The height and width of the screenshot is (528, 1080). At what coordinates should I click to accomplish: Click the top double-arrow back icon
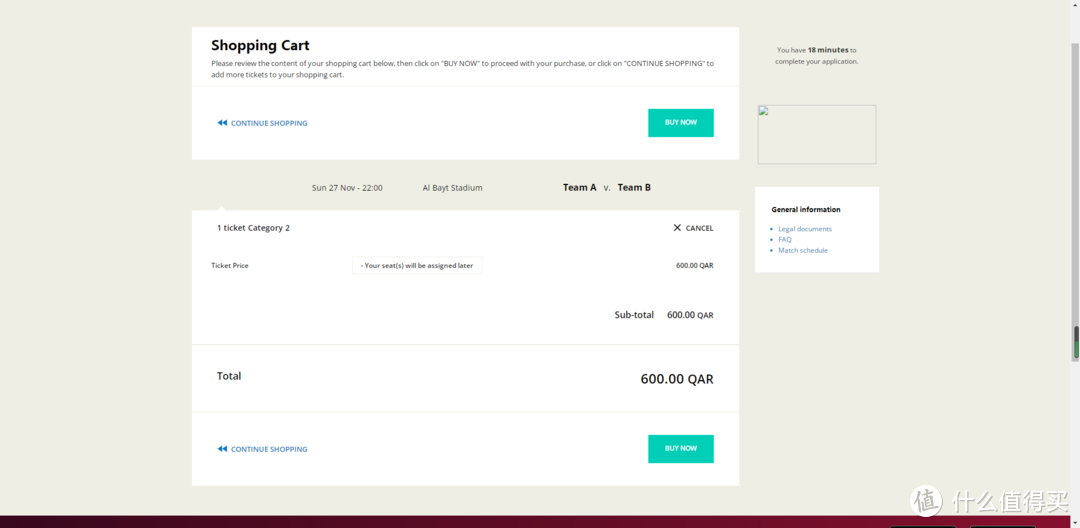coord(222,123)
